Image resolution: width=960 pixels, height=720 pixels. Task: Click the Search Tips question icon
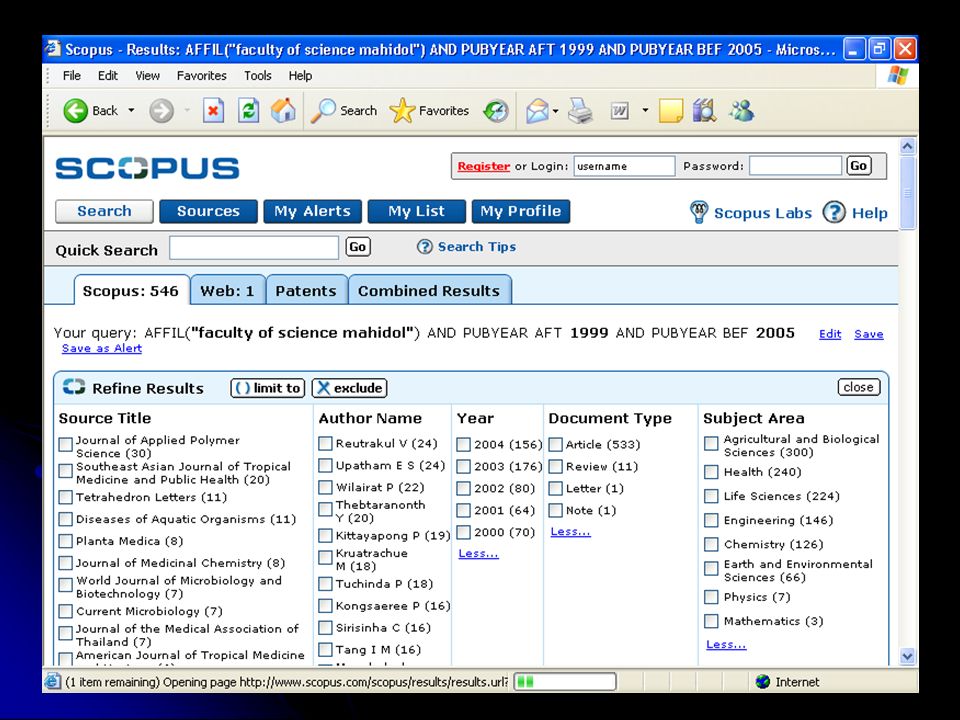424,247
